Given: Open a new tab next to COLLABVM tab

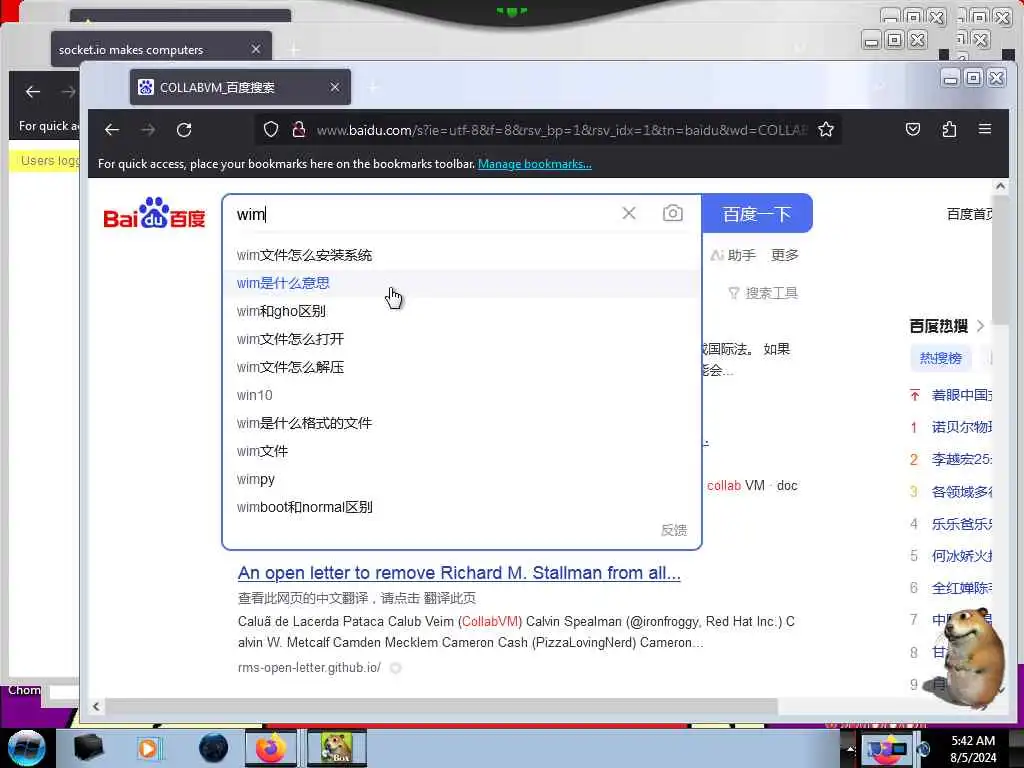Looking at the screenshot, I should (373, 87).
